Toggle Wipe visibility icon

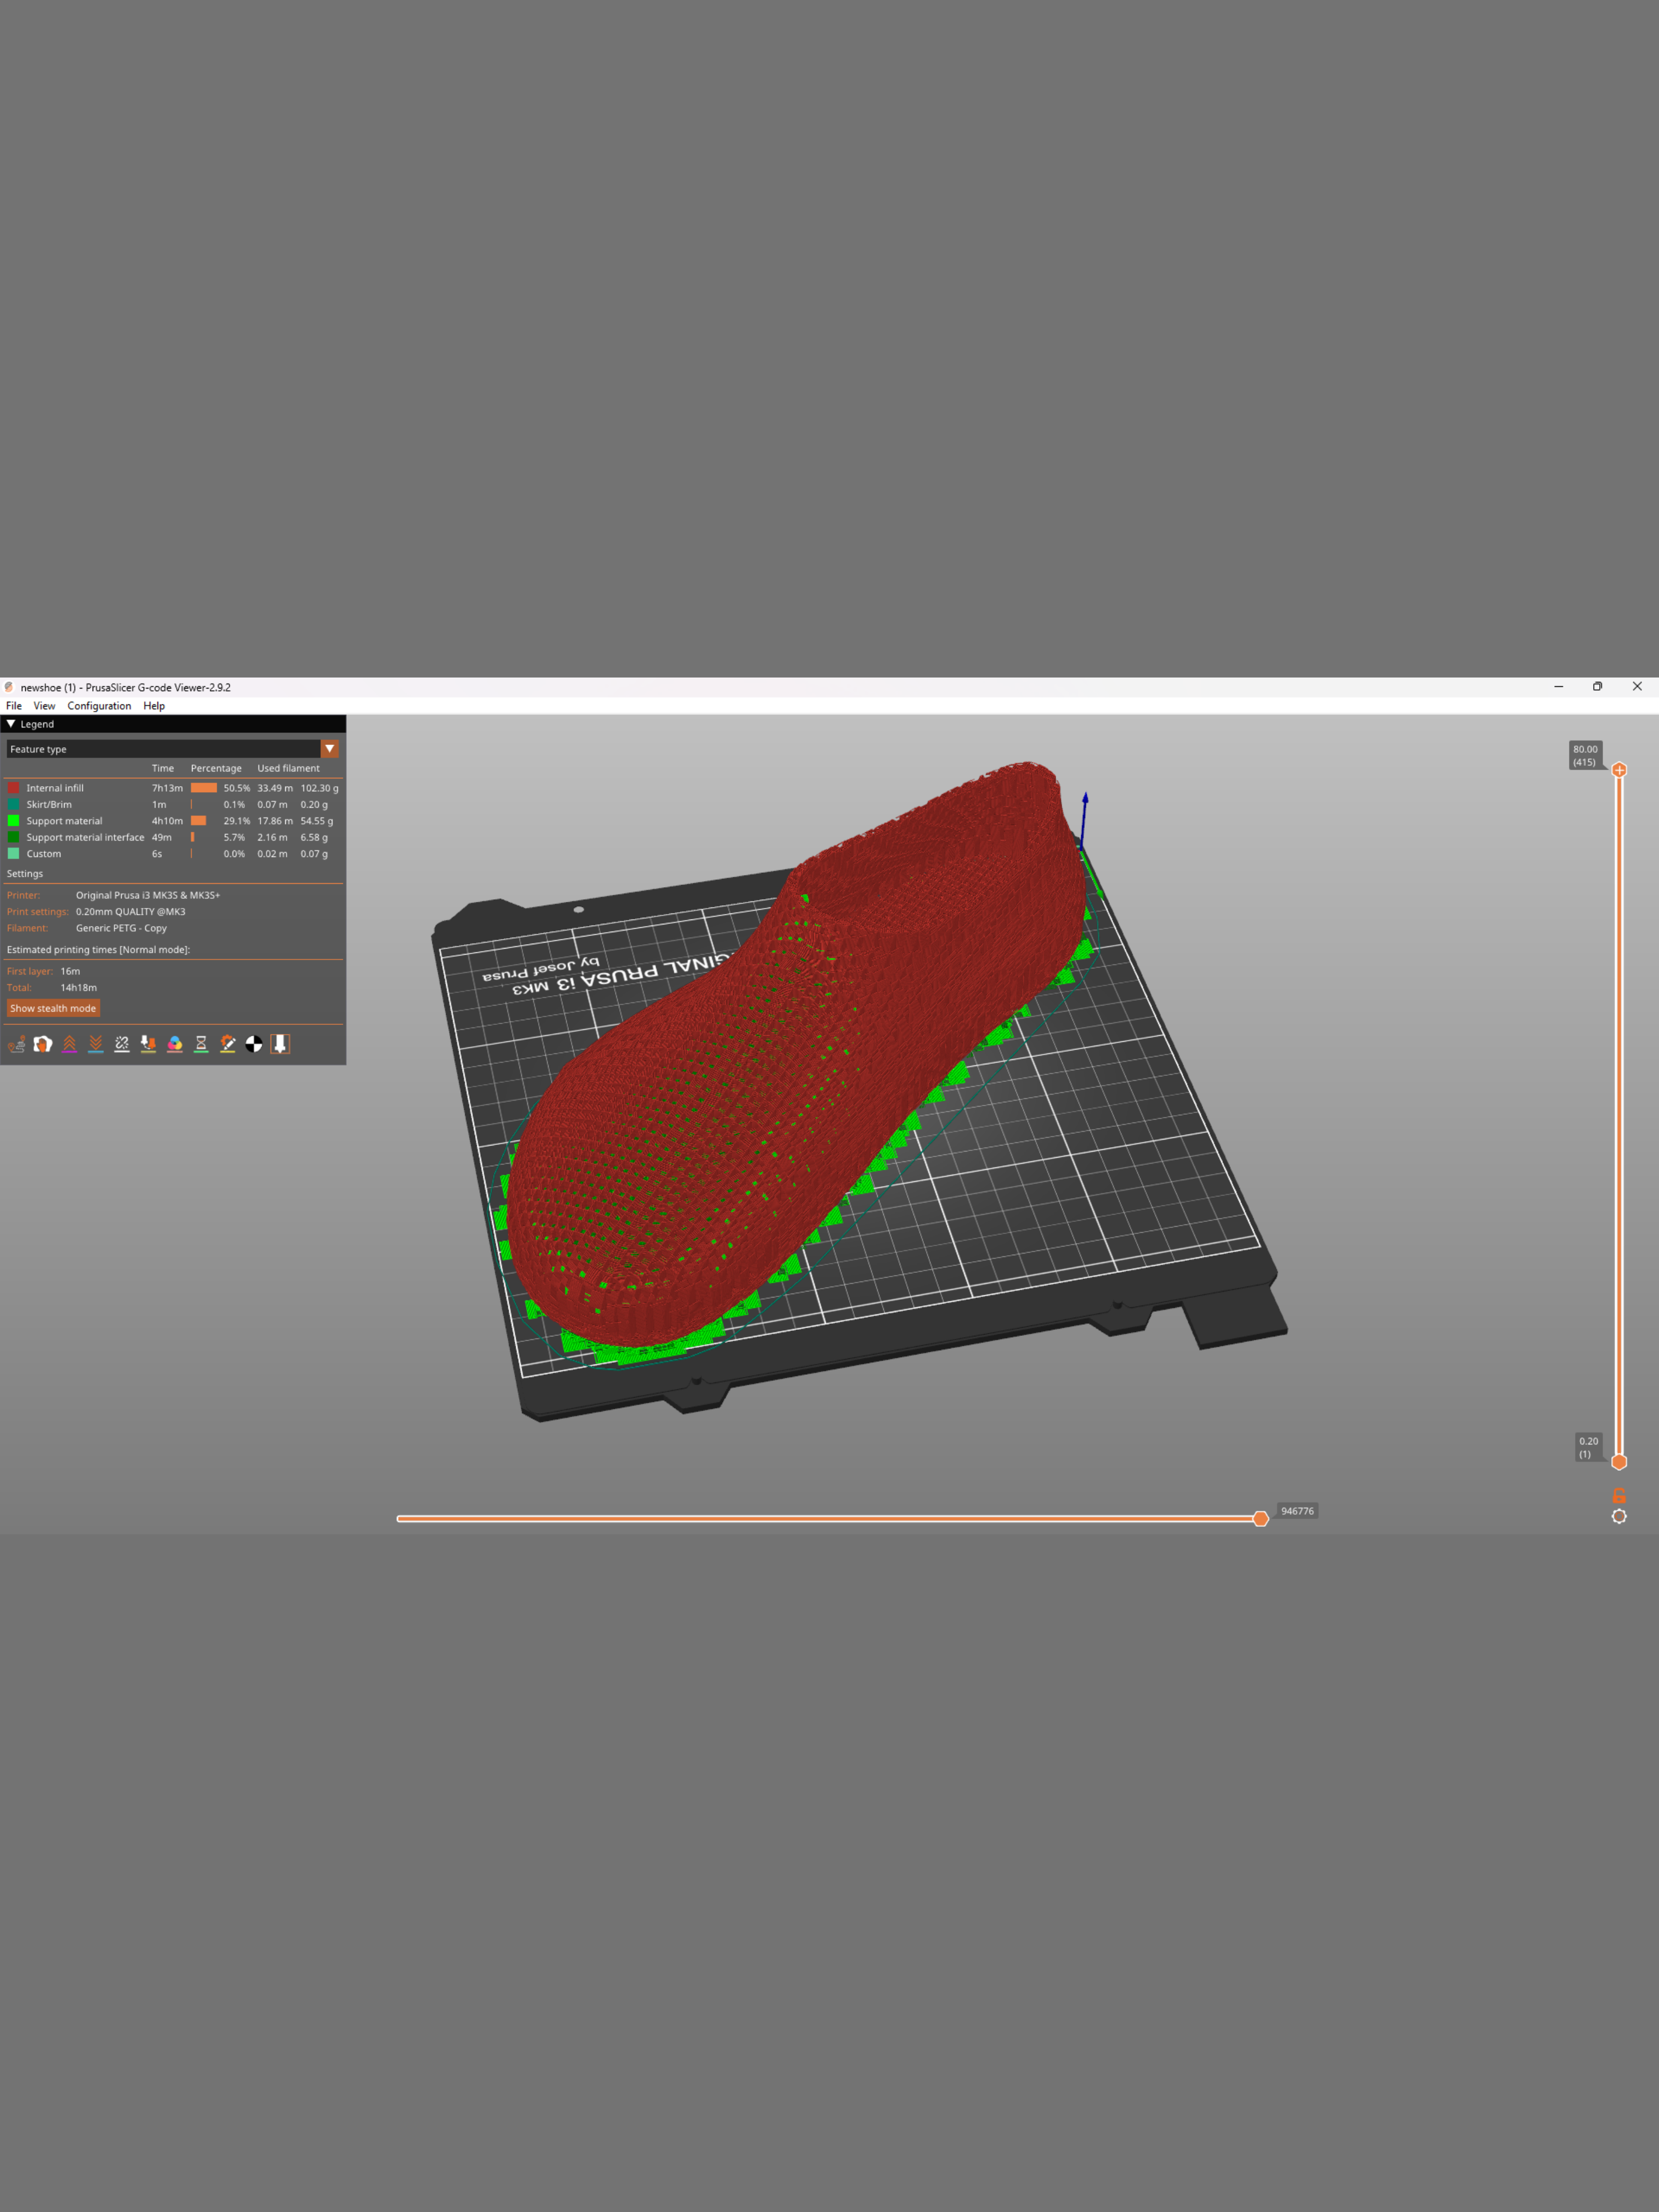pos(43,1044)
